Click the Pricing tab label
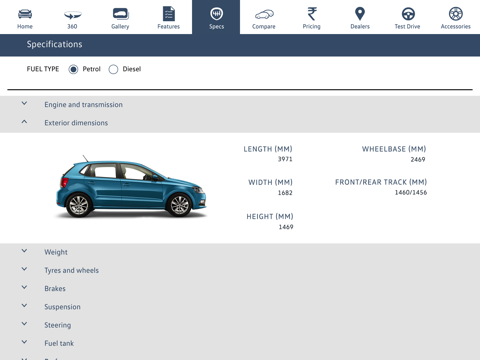Image resolution: width=480 pixels, height=360 pixels. [312, 27]
